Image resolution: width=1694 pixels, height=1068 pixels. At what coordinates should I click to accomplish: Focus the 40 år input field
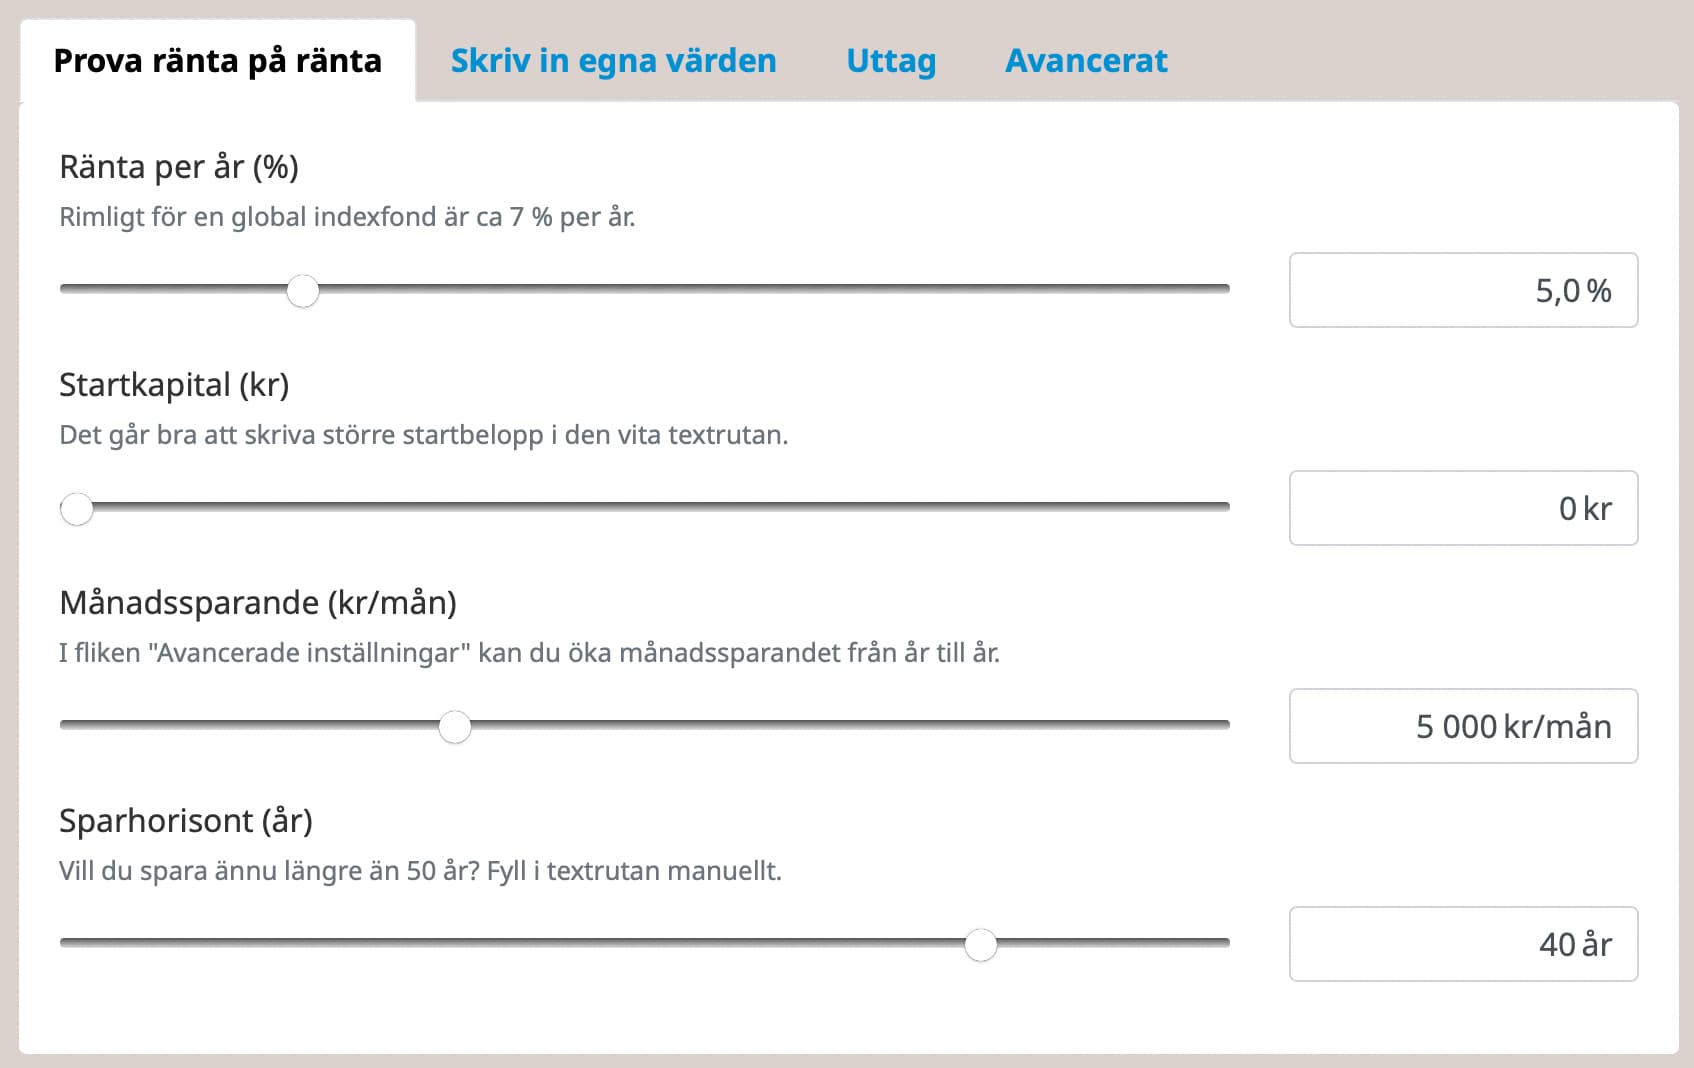tap(1463, 945)
